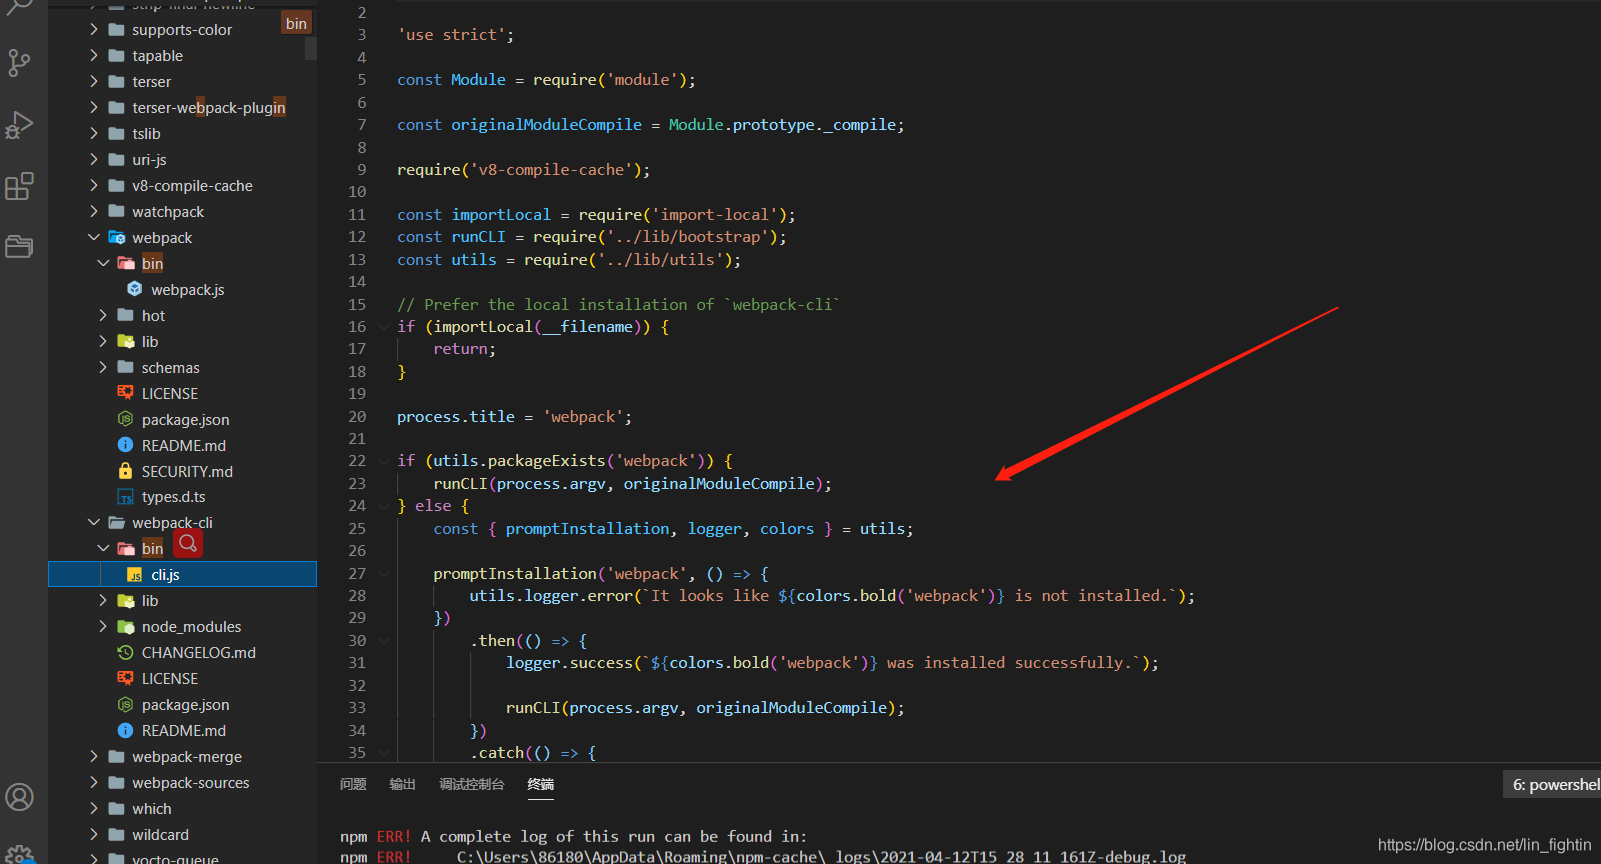
Task: Click the SECURITY.md lock icon
Action: coord(125,471)
